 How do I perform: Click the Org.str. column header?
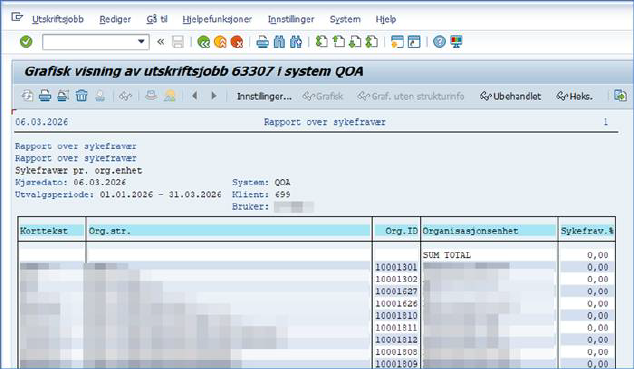pos(229,231)
